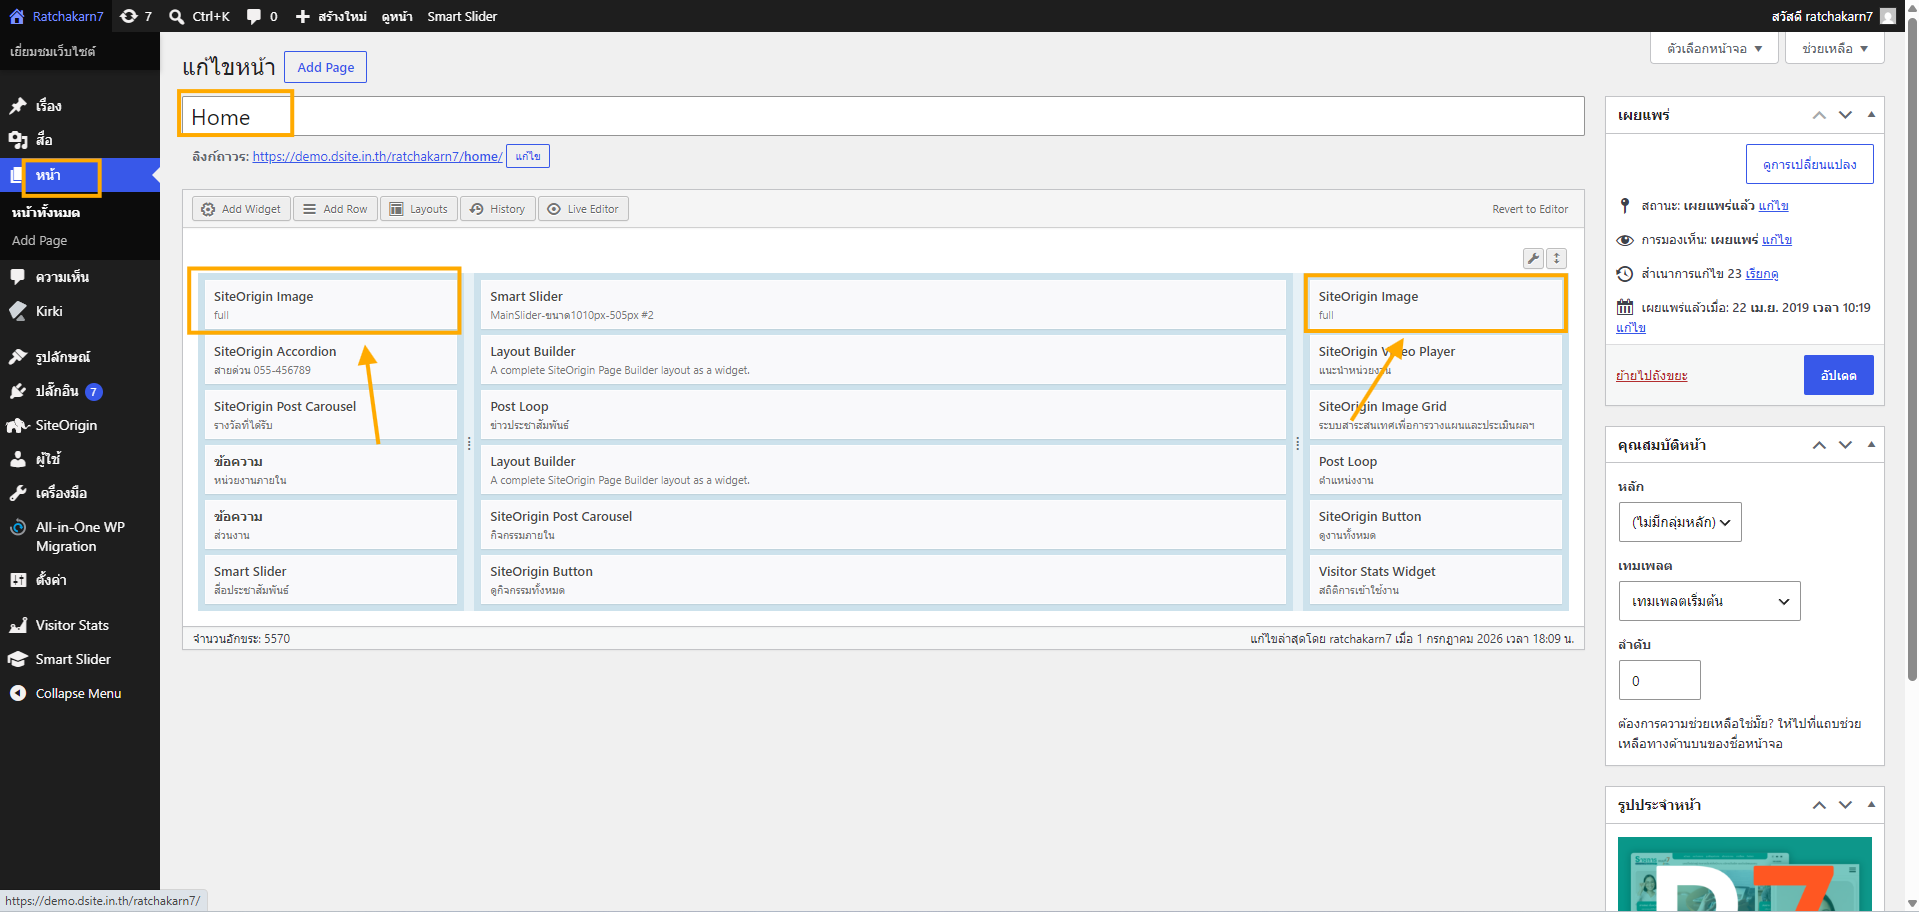Image resolution: width=1919 pixels, height=912 pixels.
Task: Open History in the builder toolbar
Action: pyautogui.click(x=498, y=209)
